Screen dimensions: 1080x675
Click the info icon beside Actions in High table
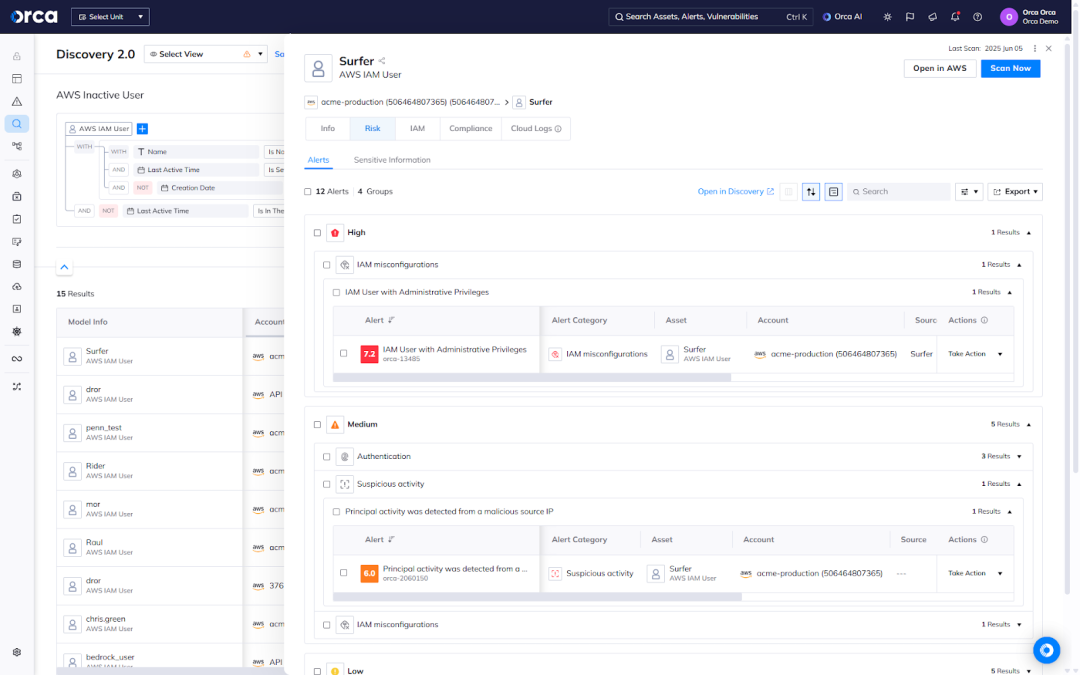tap(984, 320)
